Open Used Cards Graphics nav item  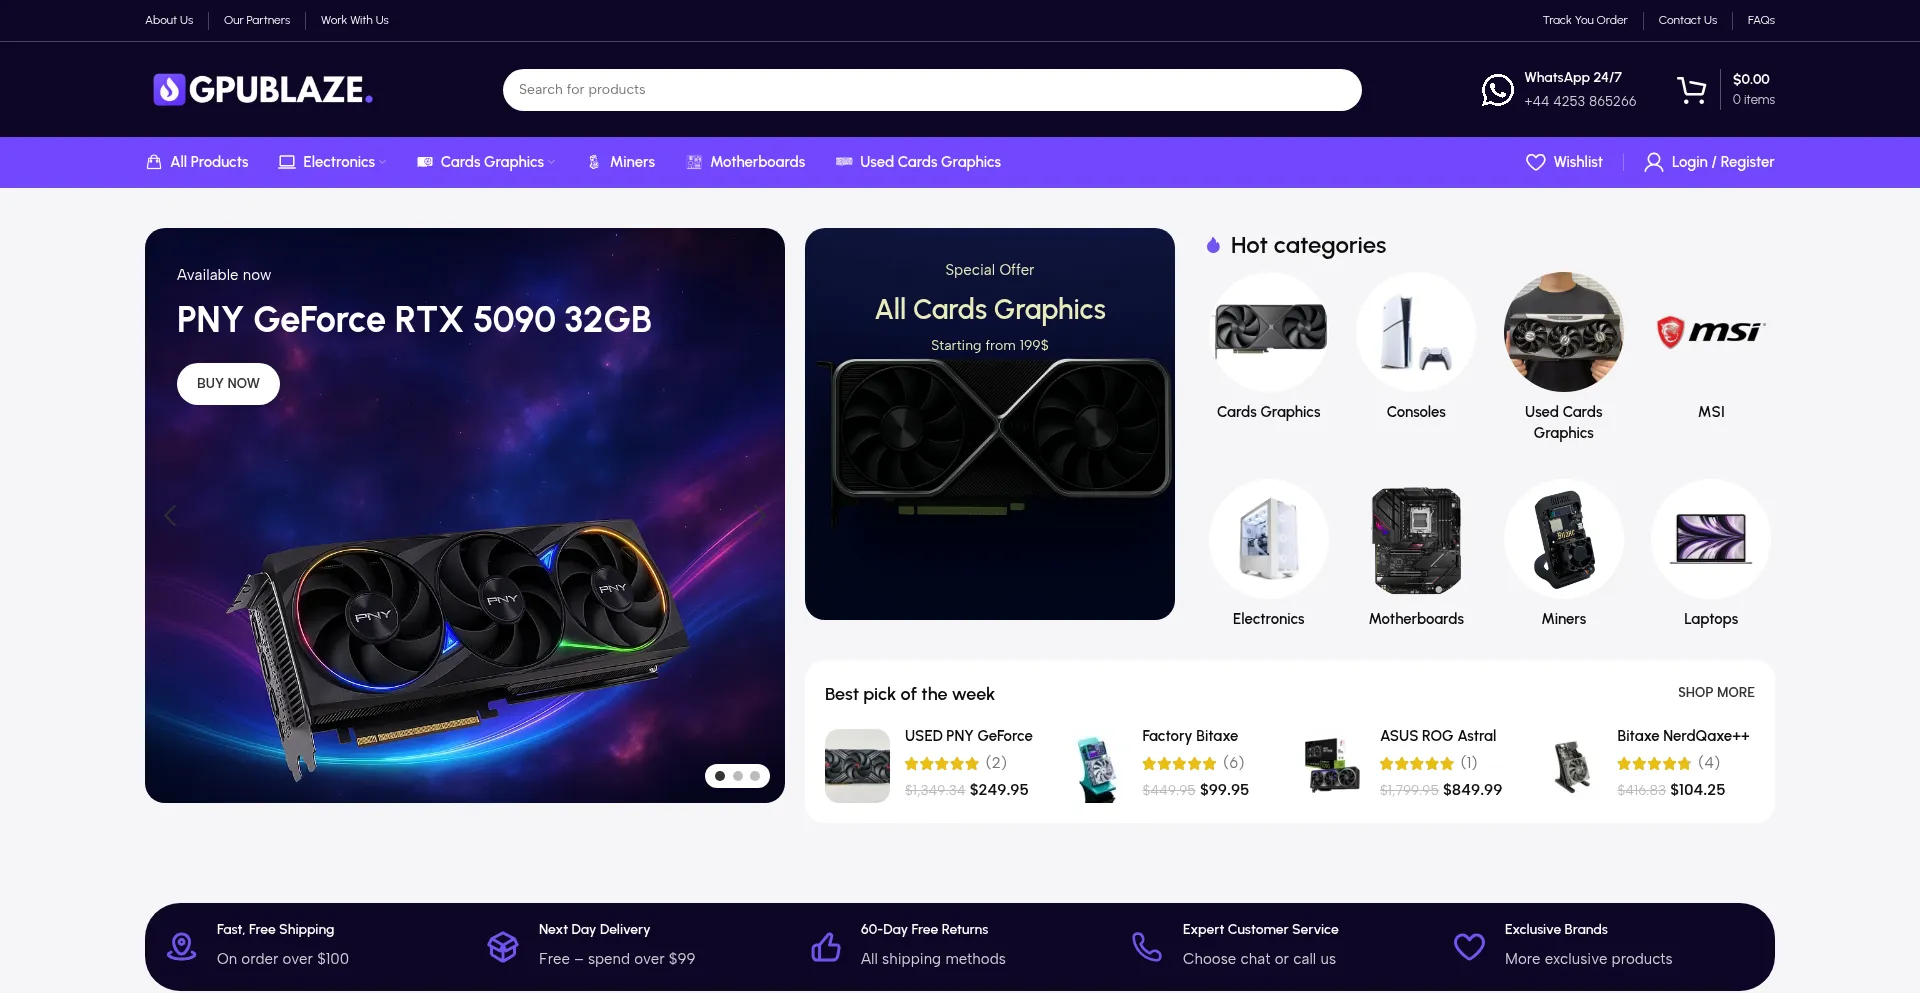[x=919, y=162]
